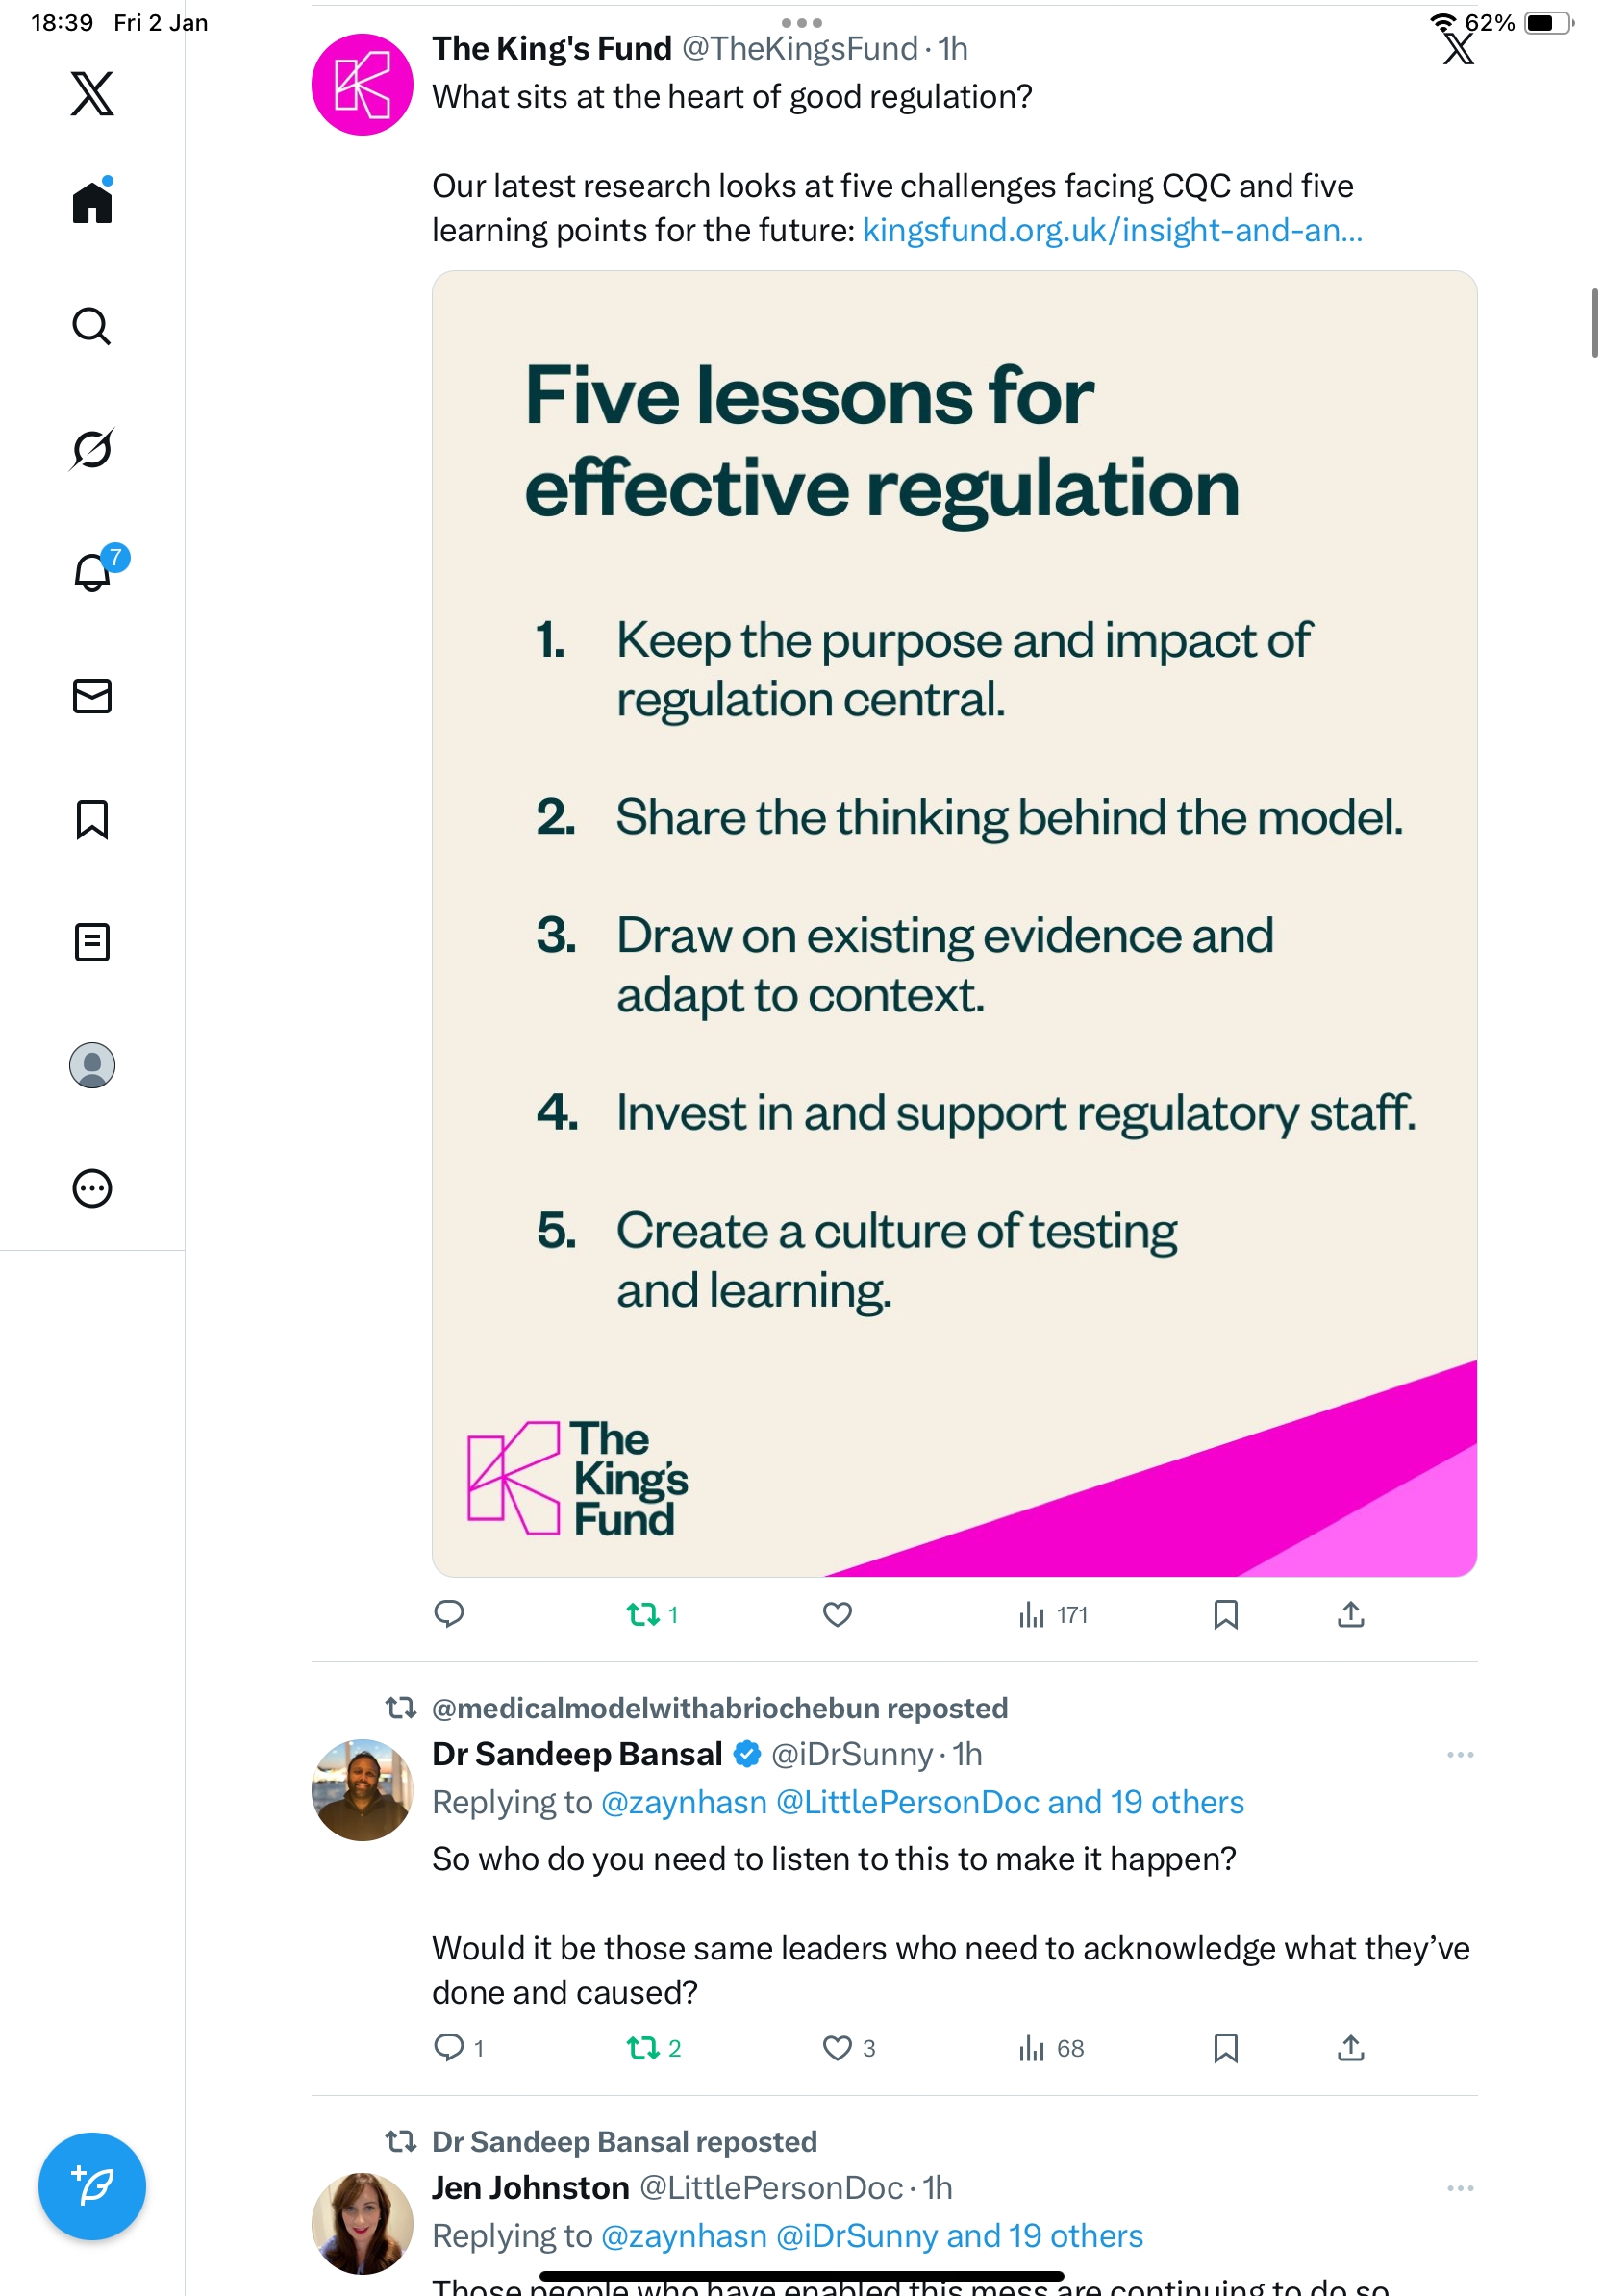
Task: Open more options on Jen Johnston's post
Action: point(1459,2188)
